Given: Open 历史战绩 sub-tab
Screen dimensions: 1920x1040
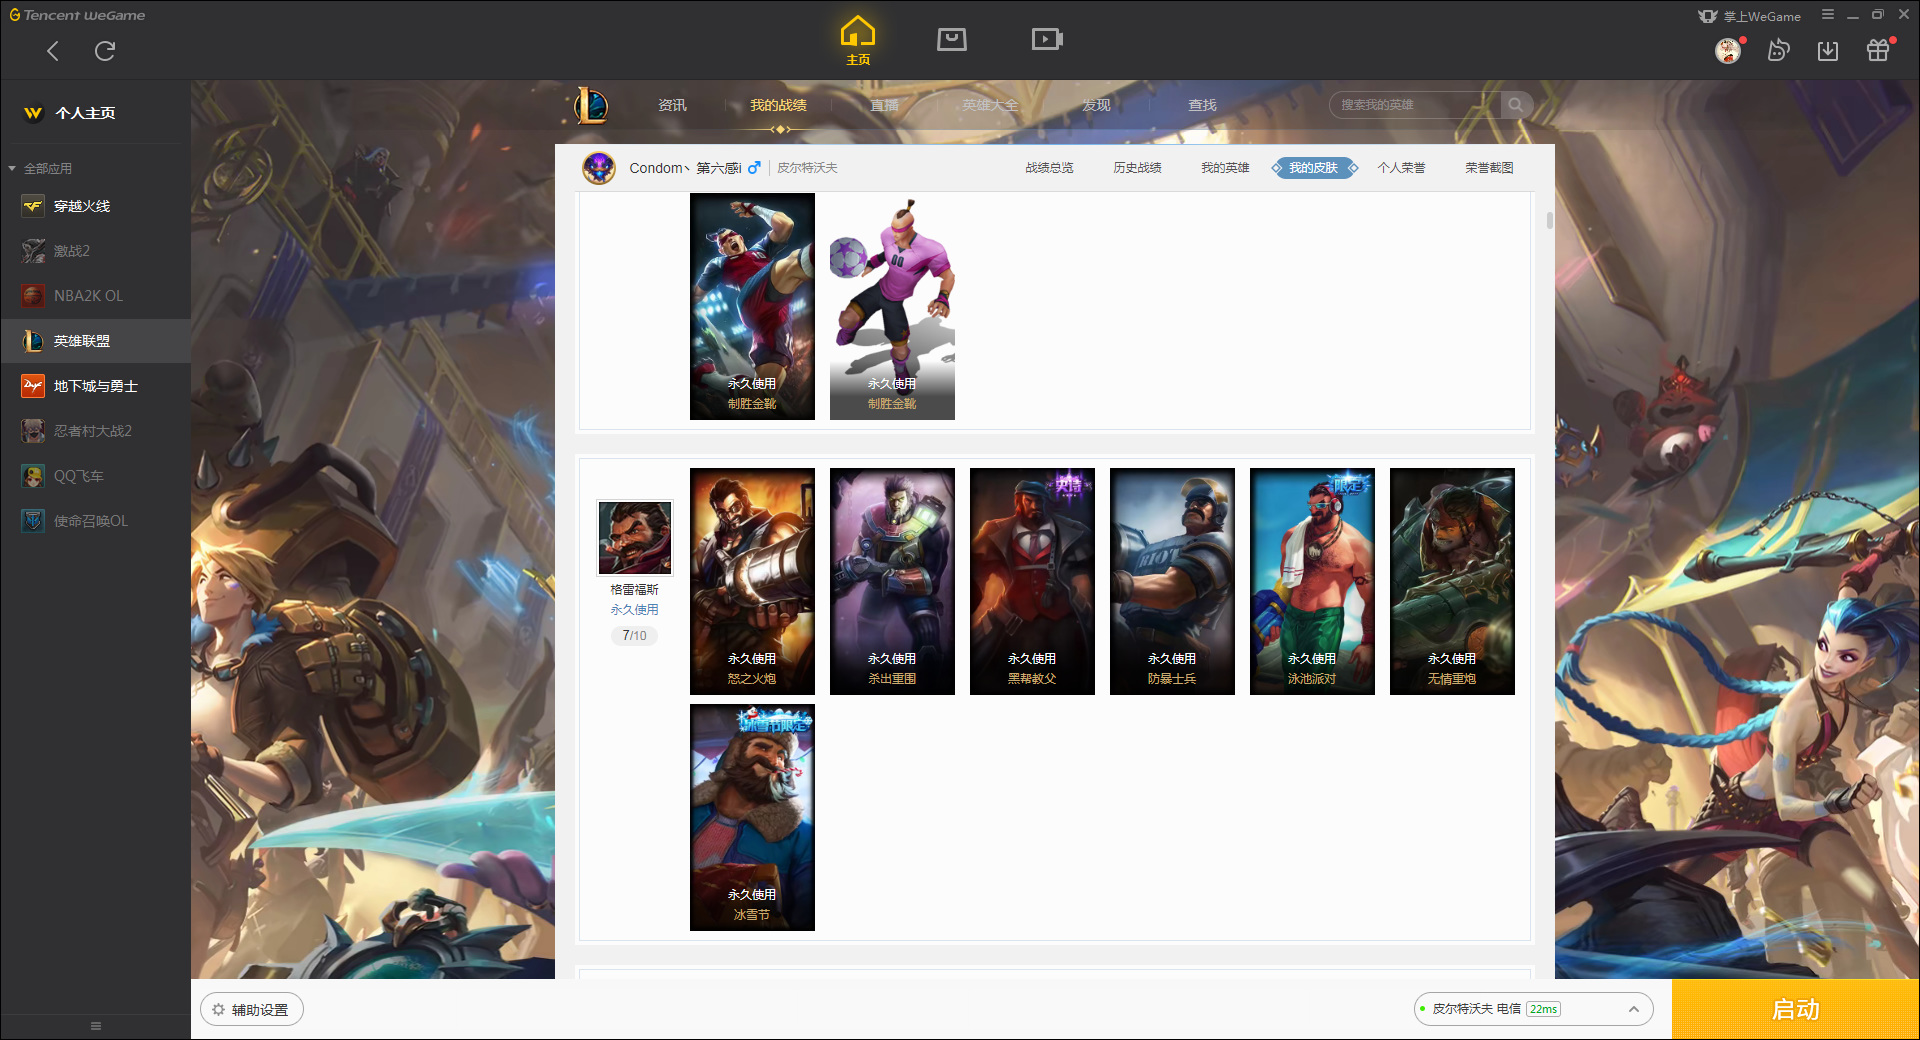Looking at the screenshot, I should point(1137,168).
